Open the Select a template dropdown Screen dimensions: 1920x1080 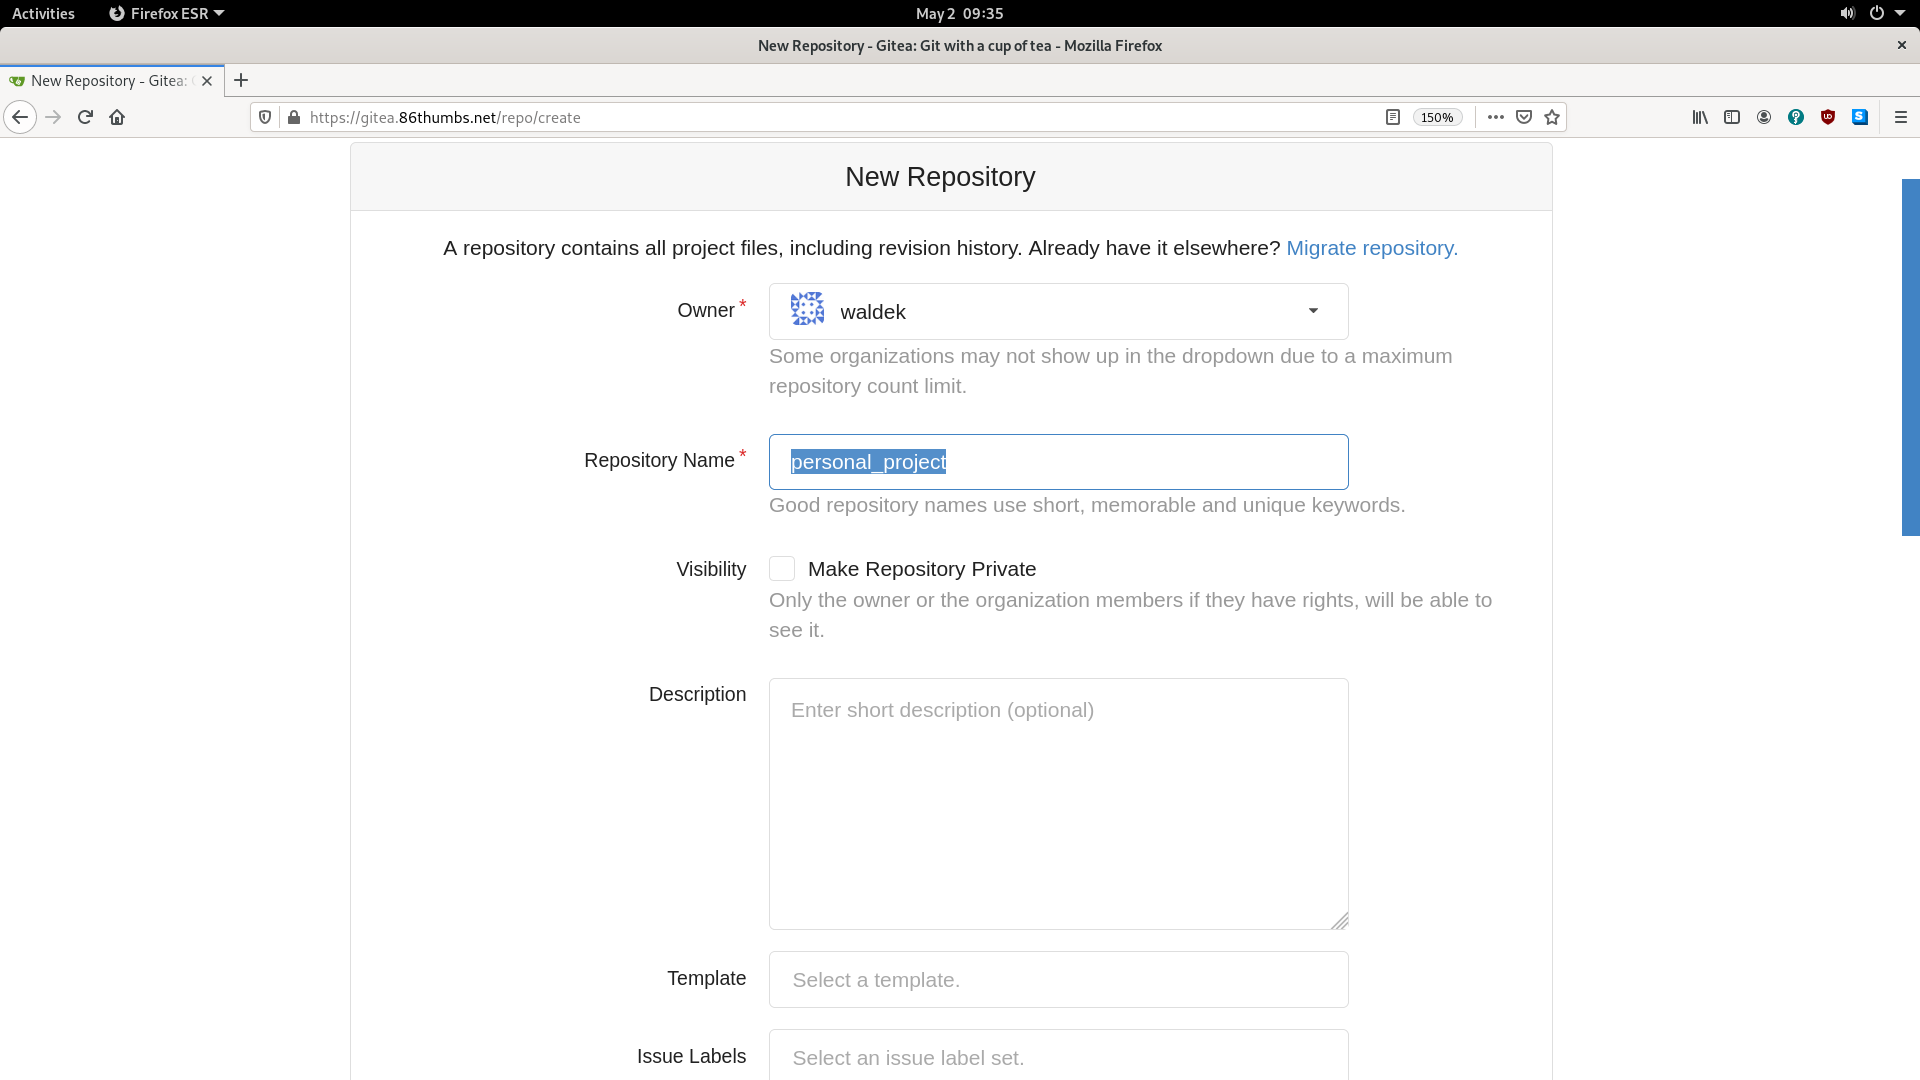1058,980
